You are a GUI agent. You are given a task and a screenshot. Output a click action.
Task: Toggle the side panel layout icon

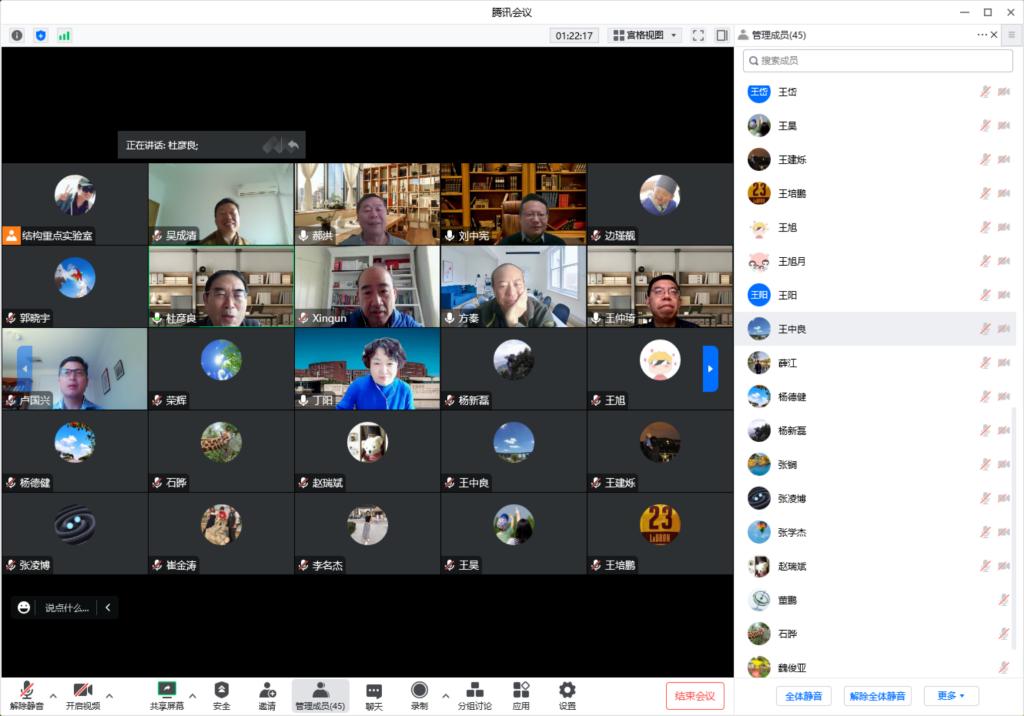(x=722, y=35)
